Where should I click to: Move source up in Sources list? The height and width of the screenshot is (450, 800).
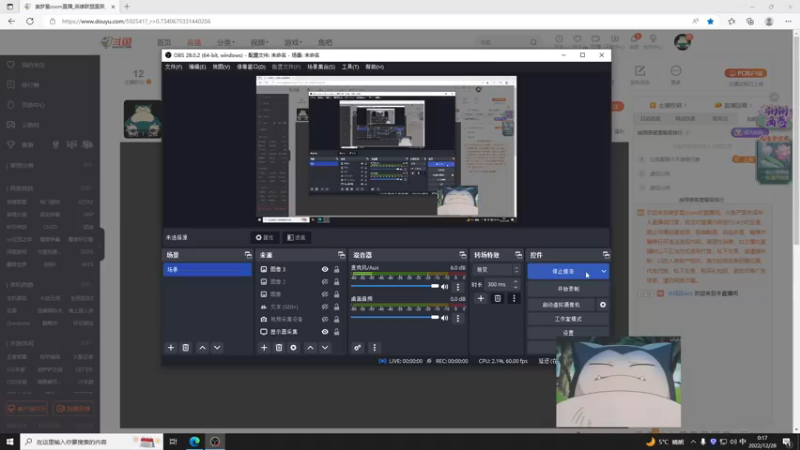pos(310,347)
